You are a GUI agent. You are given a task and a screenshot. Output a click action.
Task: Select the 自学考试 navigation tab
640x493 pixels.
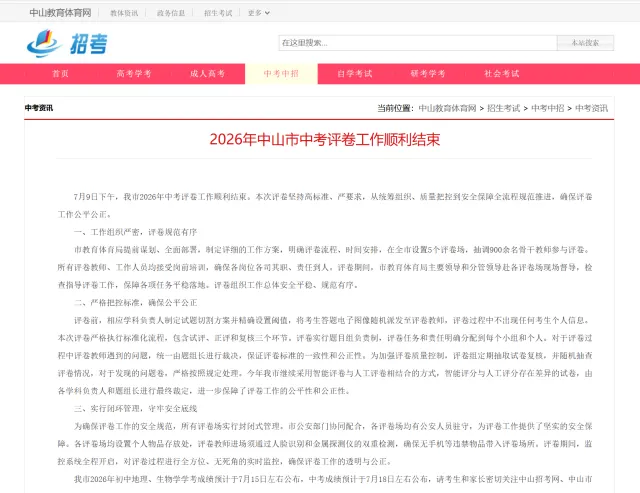tap(355, 74)
